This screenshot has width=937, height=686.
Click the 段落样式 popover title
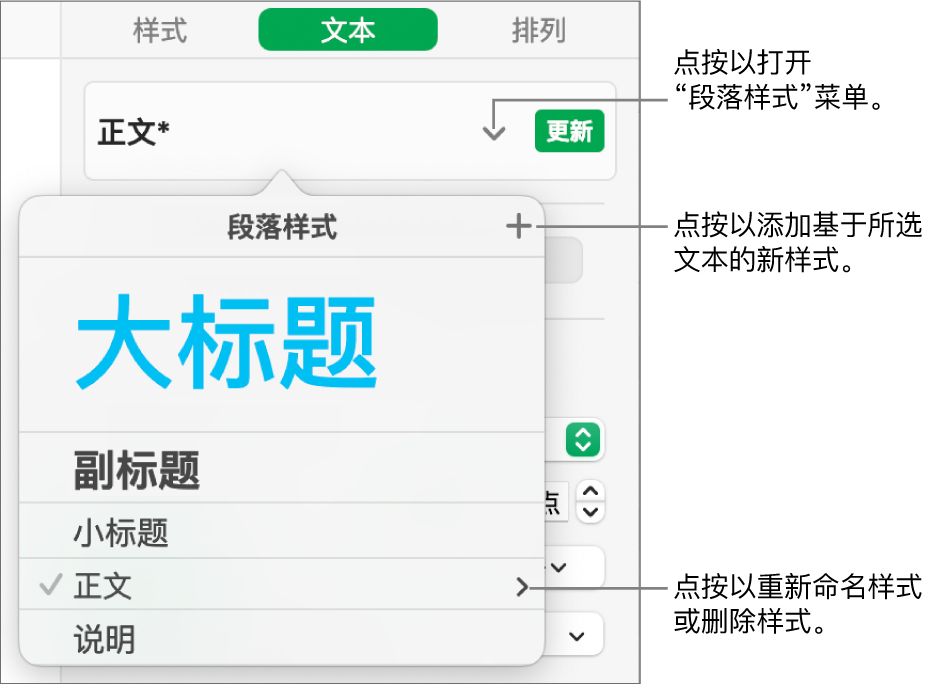282,227
